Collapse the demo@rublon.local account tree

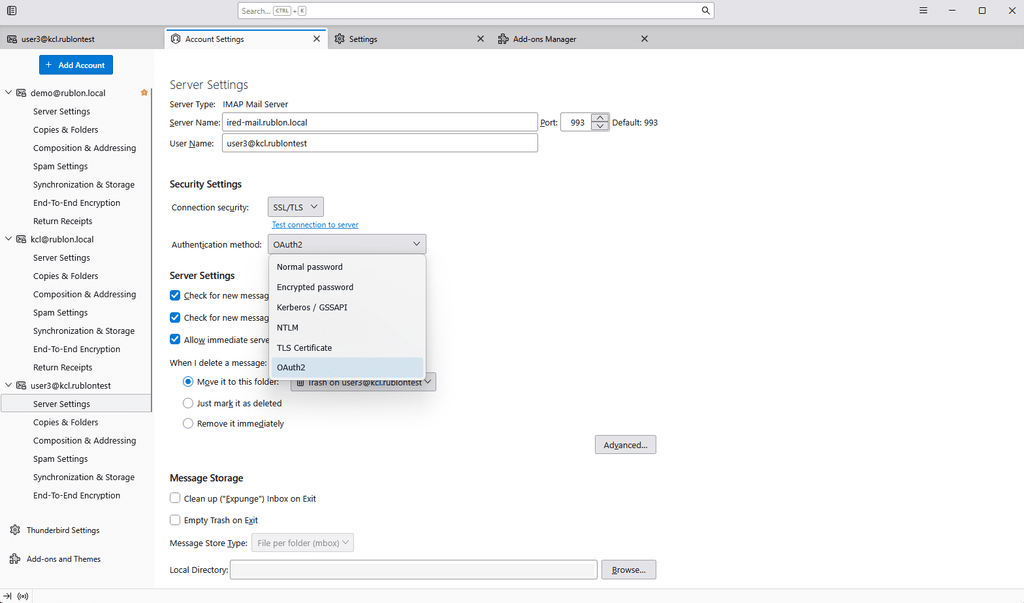[8, 93]
